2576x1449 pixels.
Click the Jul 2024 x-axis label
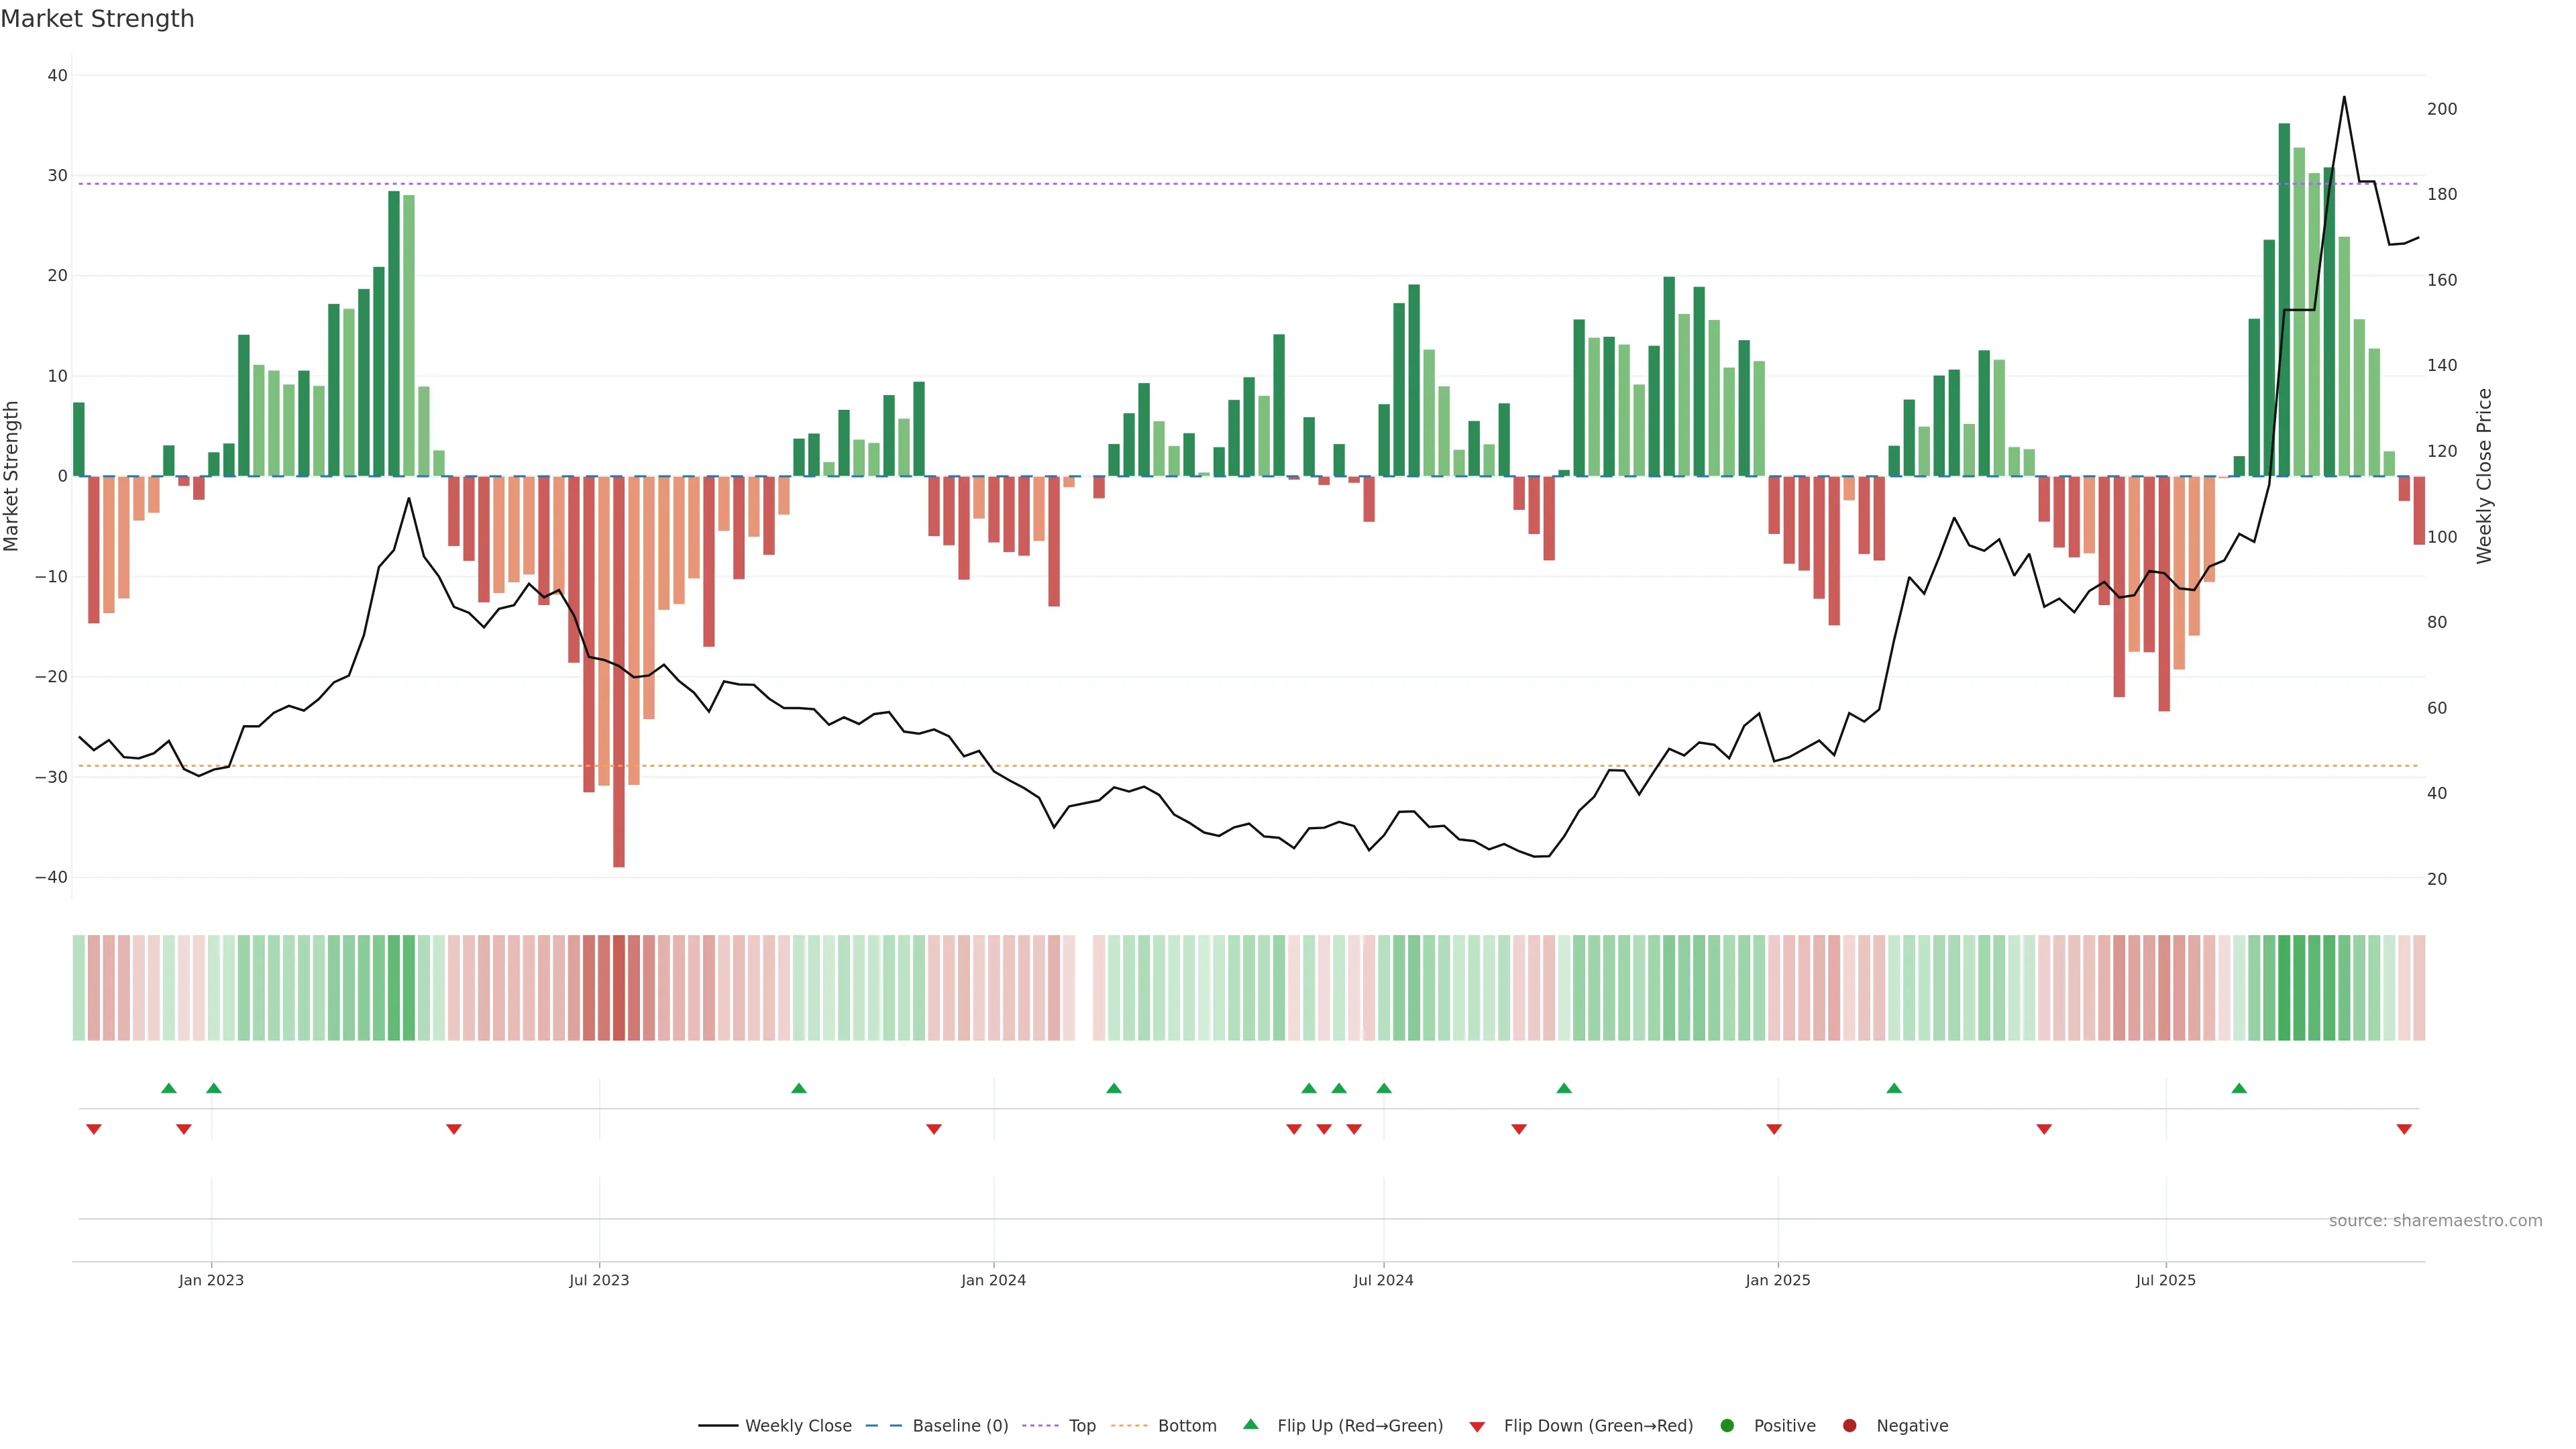(x=1383, y=1280)
